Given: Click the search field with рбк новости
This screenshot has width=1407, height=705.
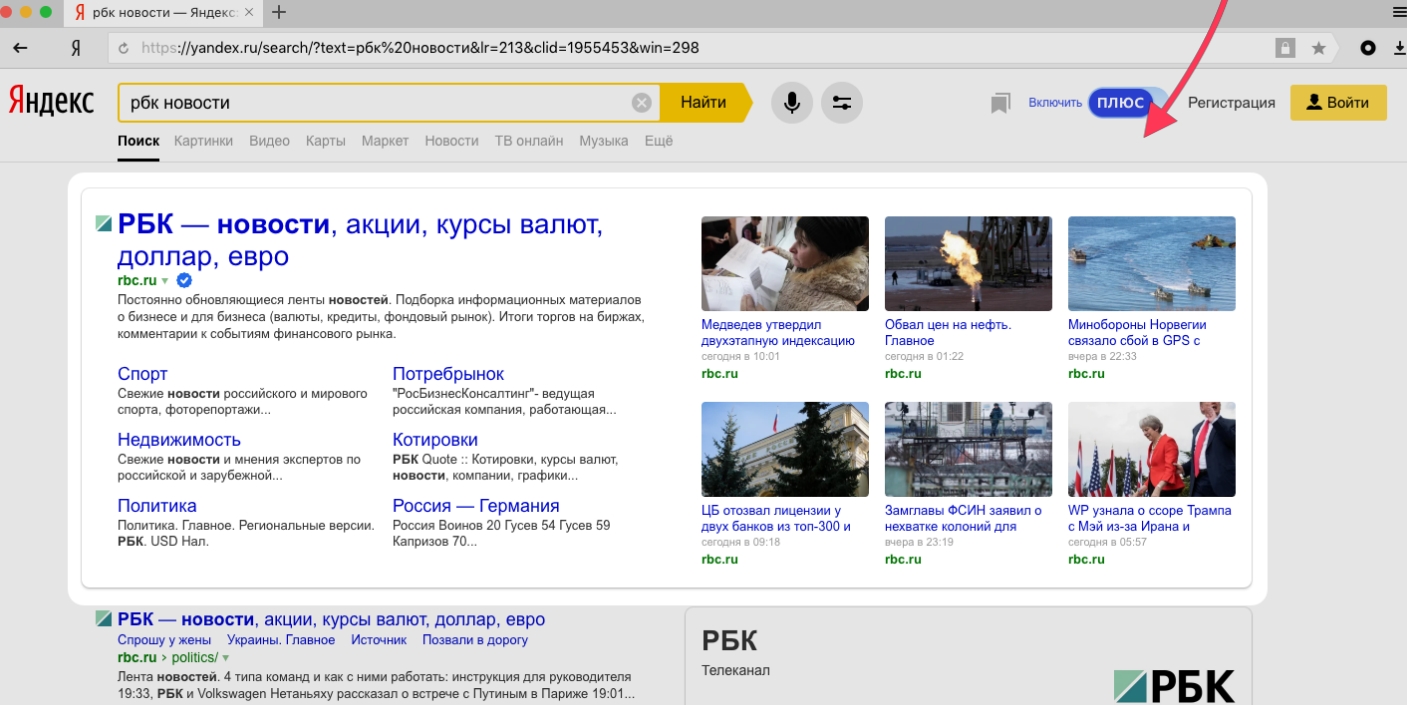Looking at the screenshot, I should click(375, 103).
